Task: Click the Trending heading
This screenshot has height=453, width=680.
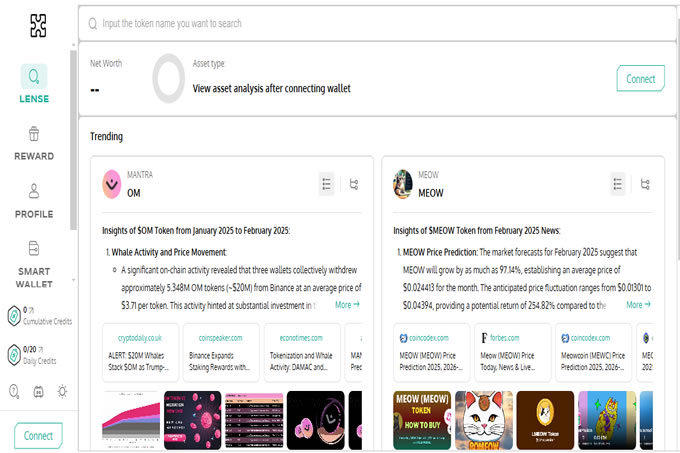Action: point(106,137)
